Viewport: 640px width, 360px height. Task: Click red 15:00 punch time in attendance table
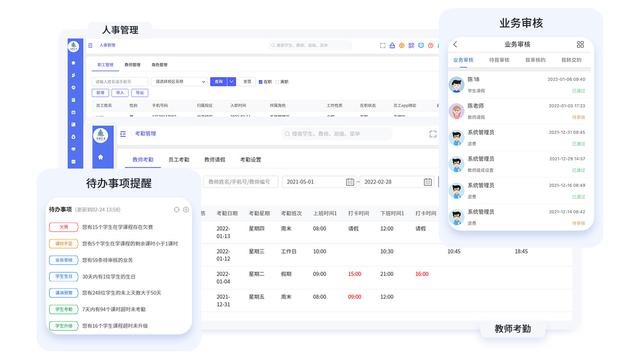(355, 274)
